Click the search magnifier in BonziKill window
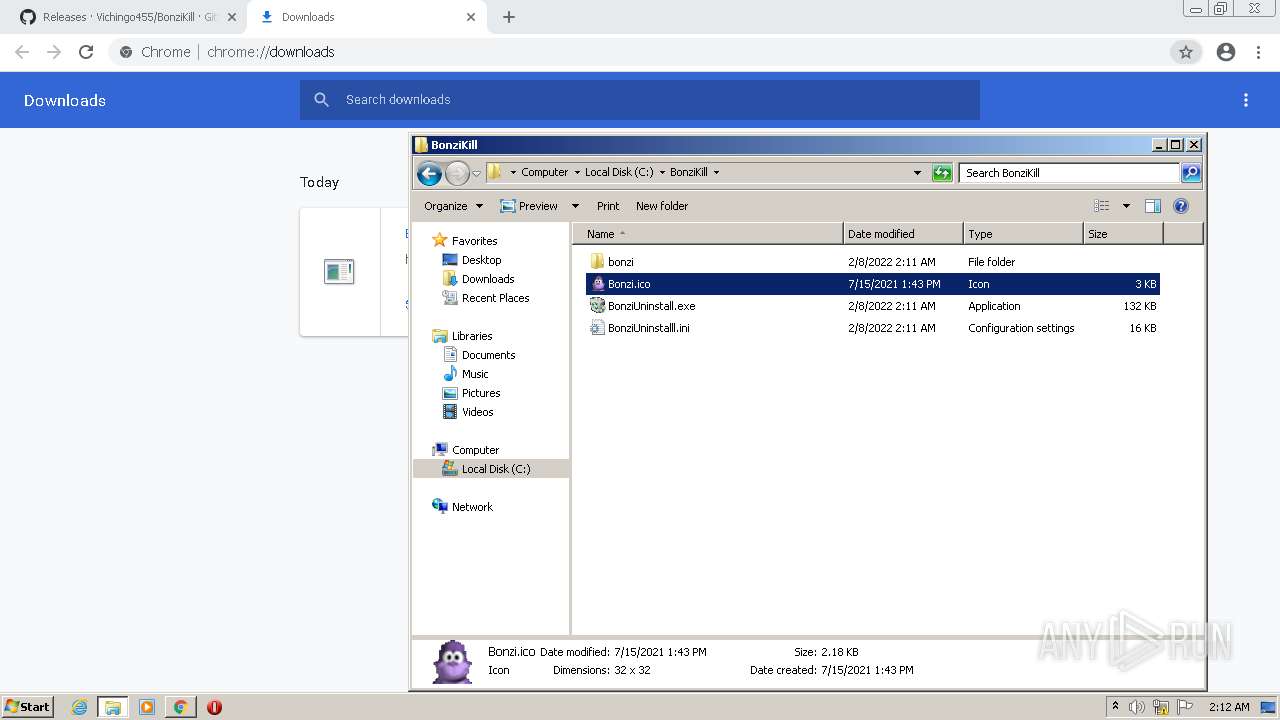Screen dimensions: 1280x720 click(x=1191, y=173)
